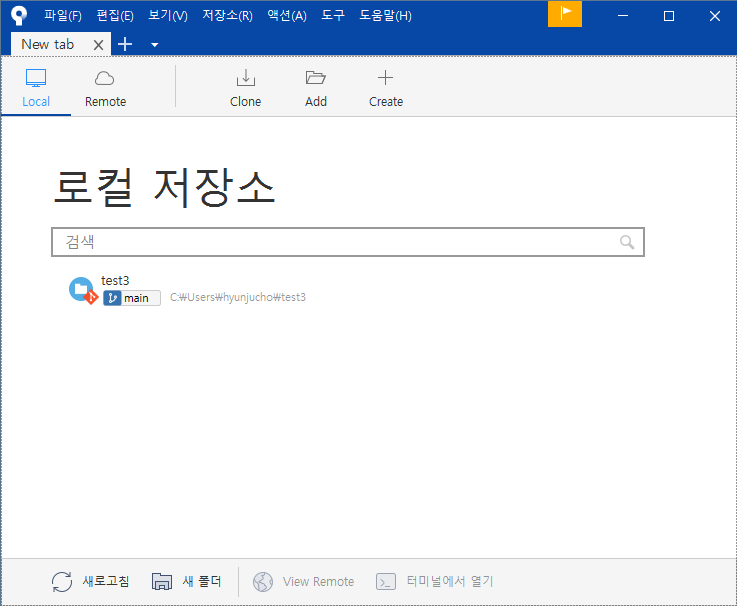Switch to Local repositories view
The height and width of the screenshot is (606, 737).
click(36, 88)
